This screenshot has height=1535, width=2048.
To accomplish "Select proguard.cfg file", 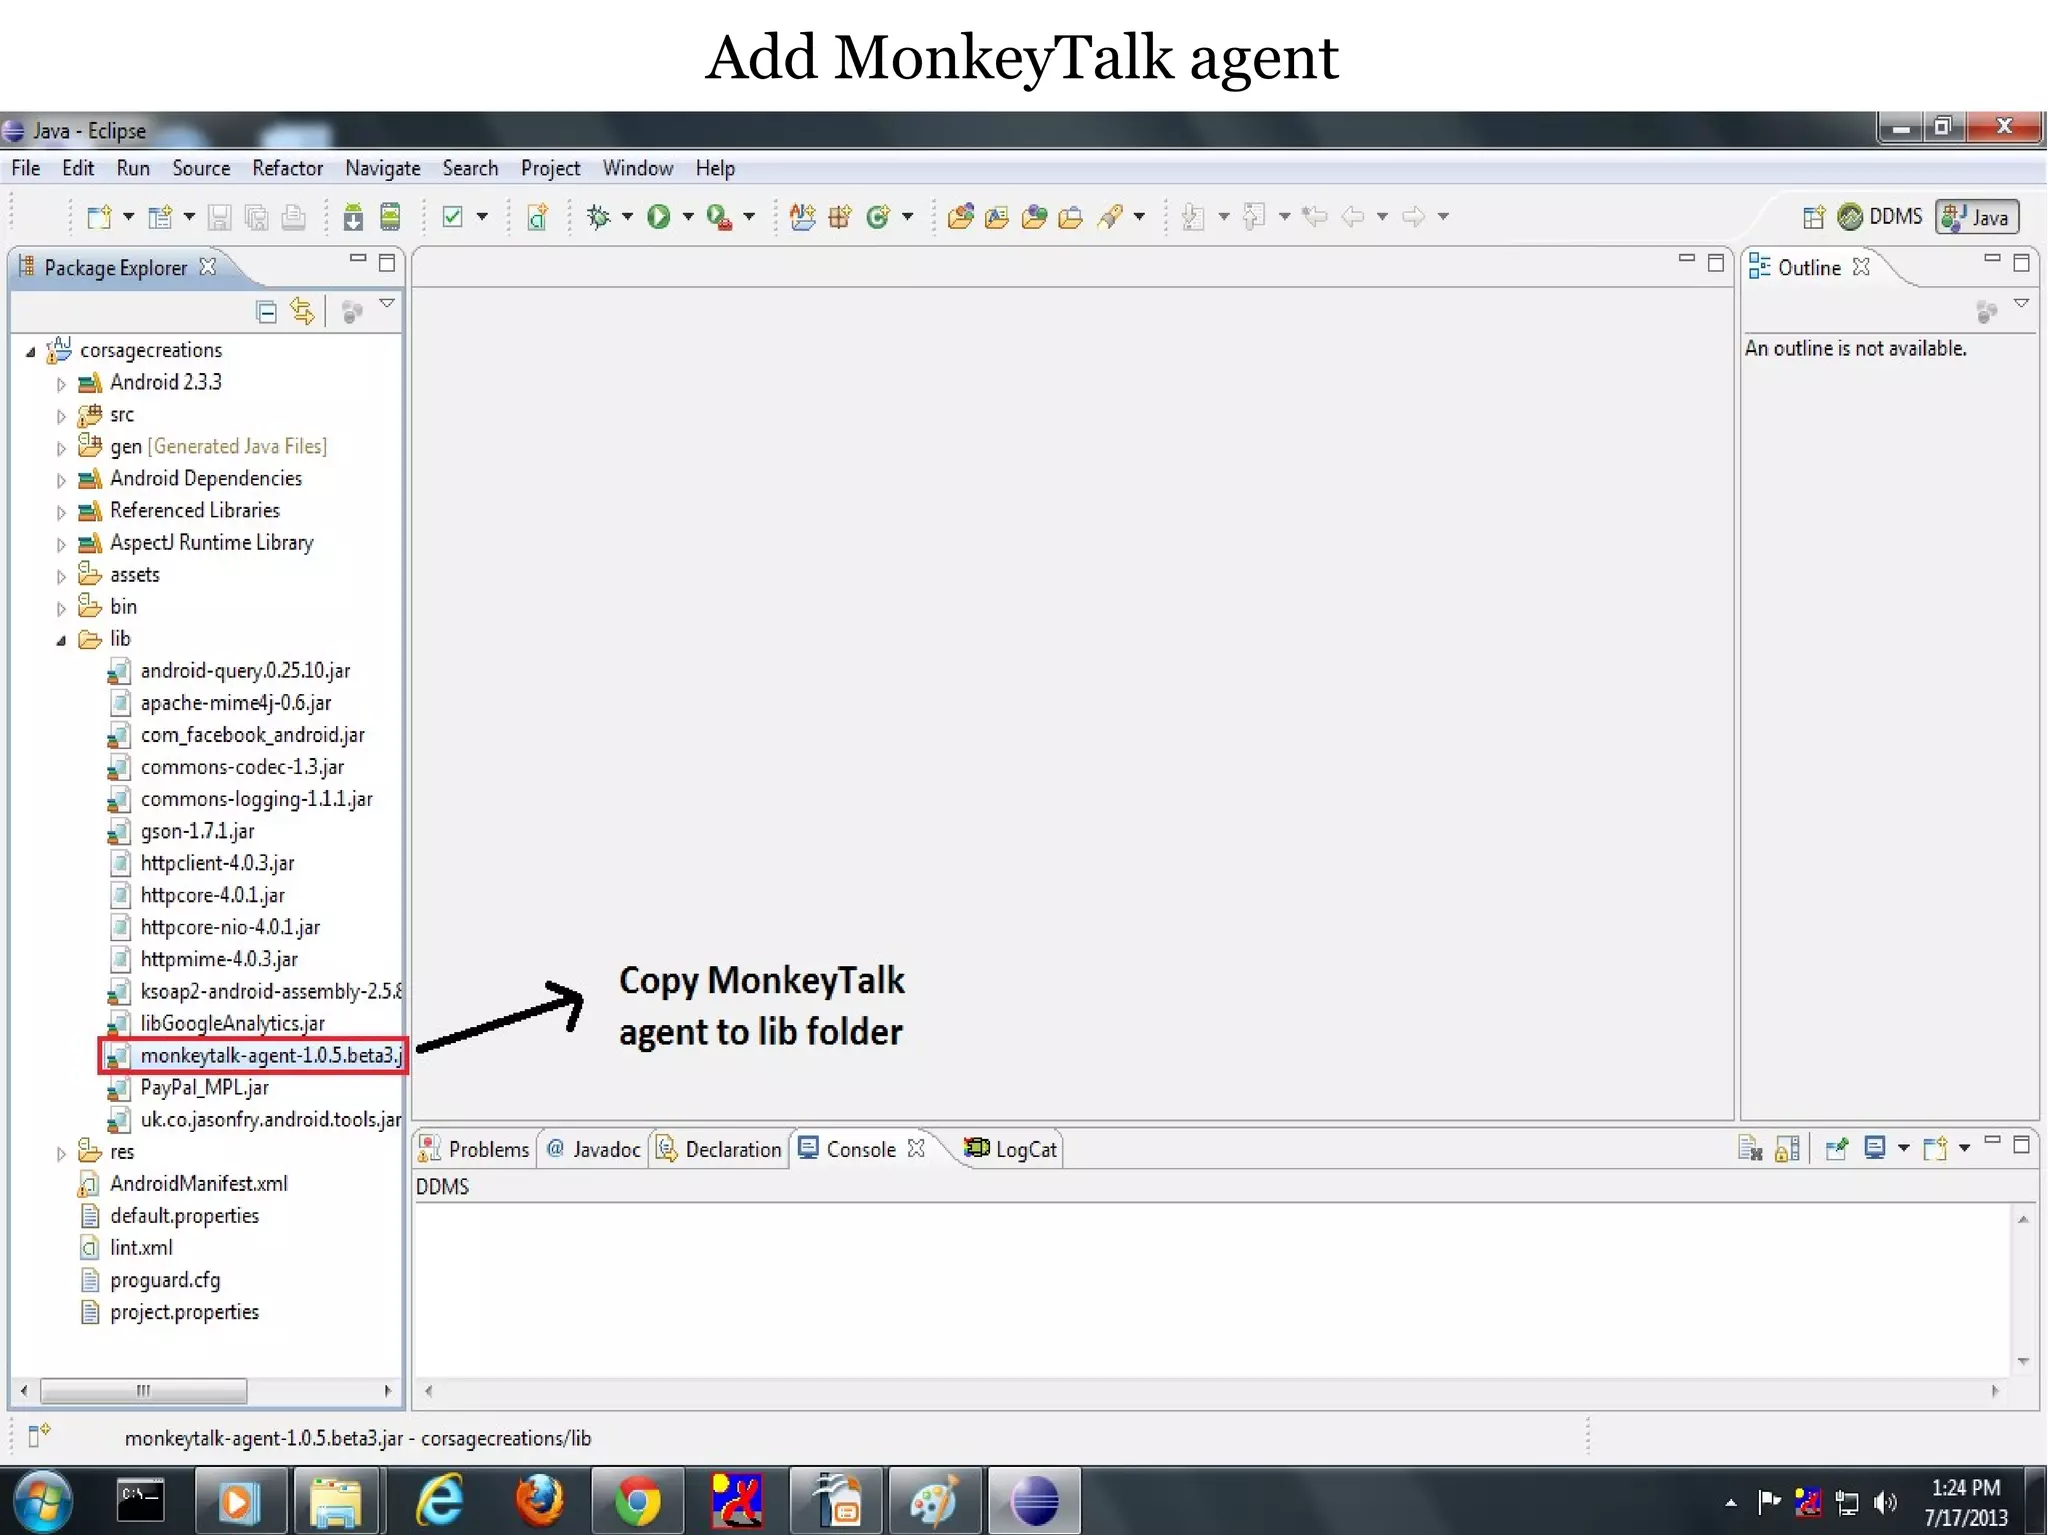I will click(150, 1280).
